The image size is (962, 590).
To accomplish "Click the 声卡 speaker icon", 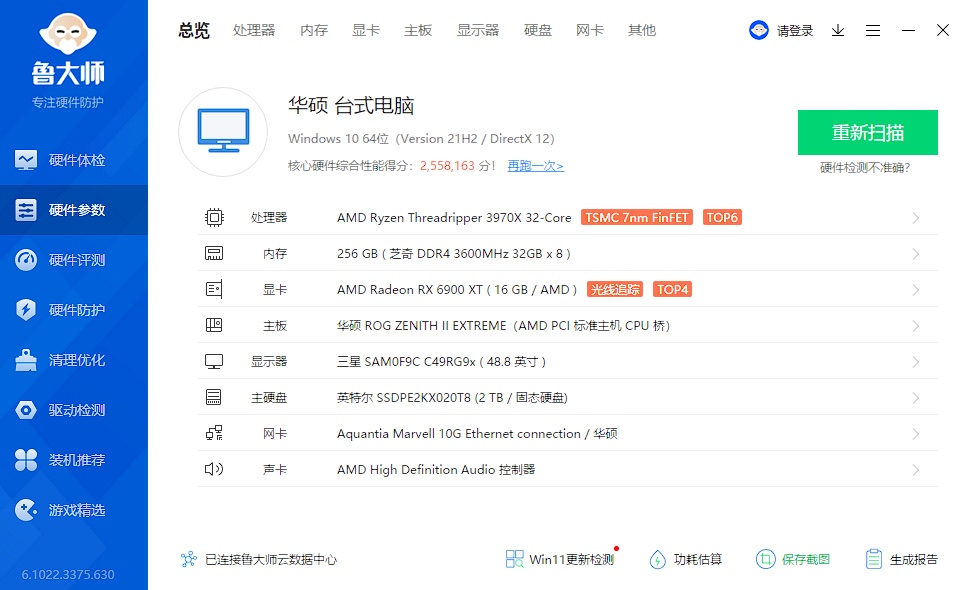I will (214, 469).
